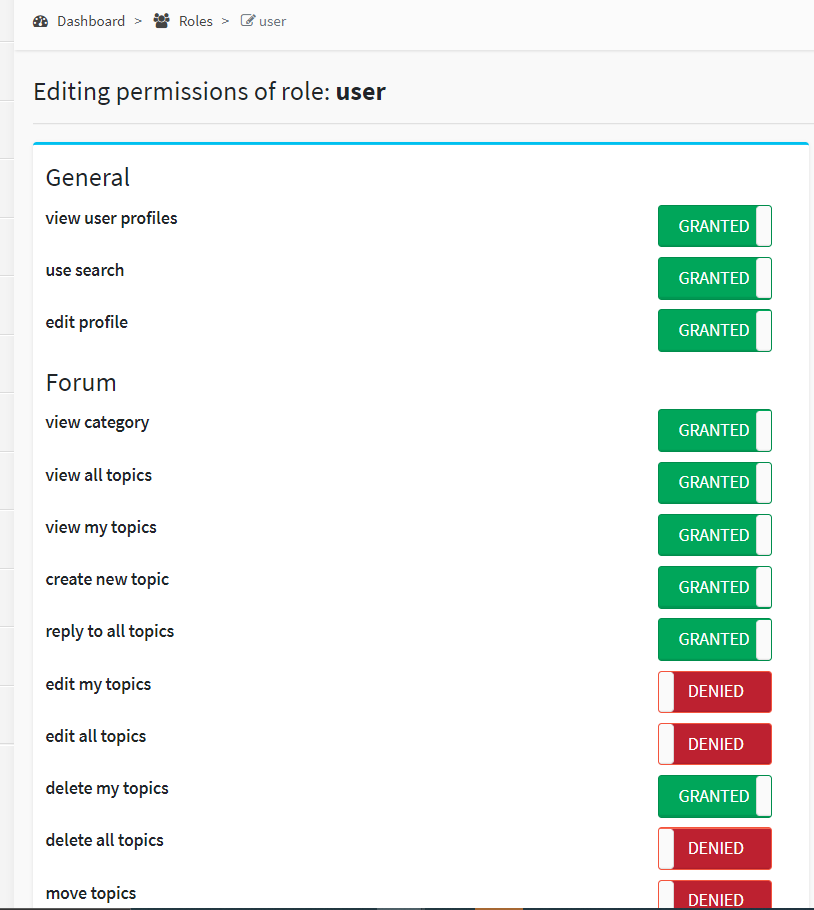Image resolution: width=814 pixels, height=910 pixels.
Task: Toggle the reply to all topics permission
Action: [715, 639]
